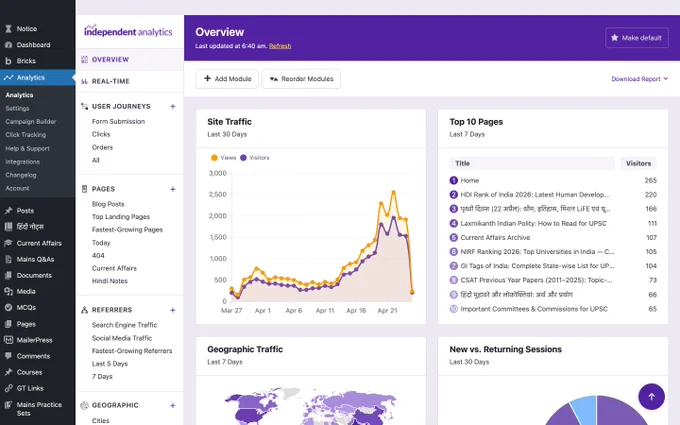The width and height of the screenshot is (680, 425).
Task: Open Notice hourglass icon in sidebar
Action: tap(8, 29)
